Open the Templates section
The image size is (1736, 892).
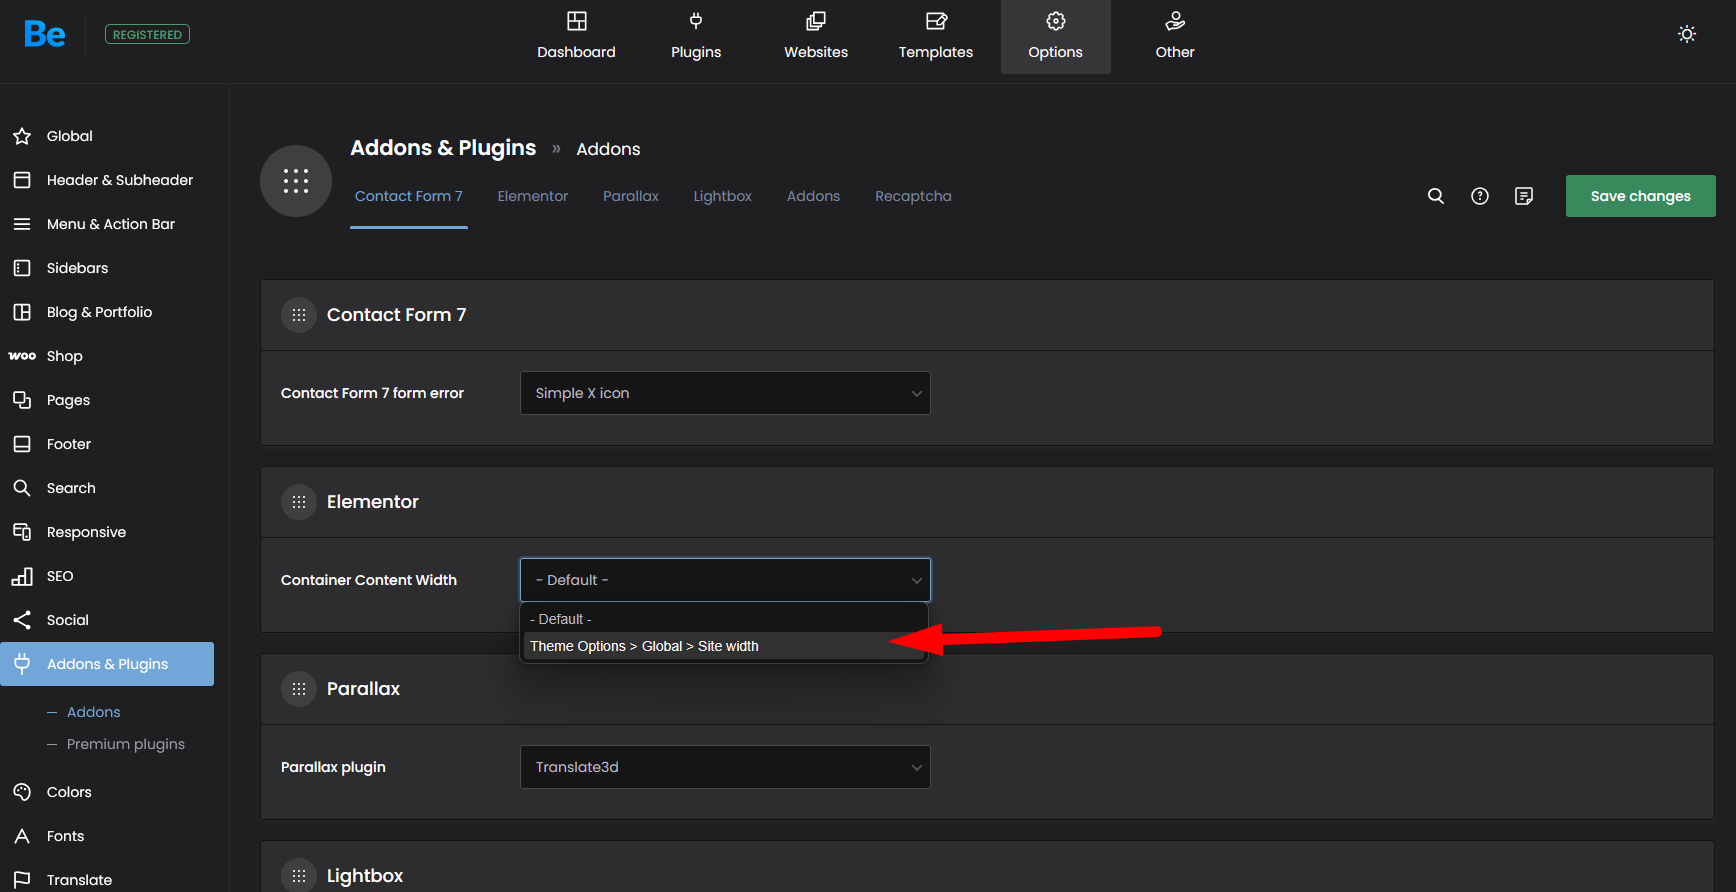pyautogui.click(x=935, y=36)
